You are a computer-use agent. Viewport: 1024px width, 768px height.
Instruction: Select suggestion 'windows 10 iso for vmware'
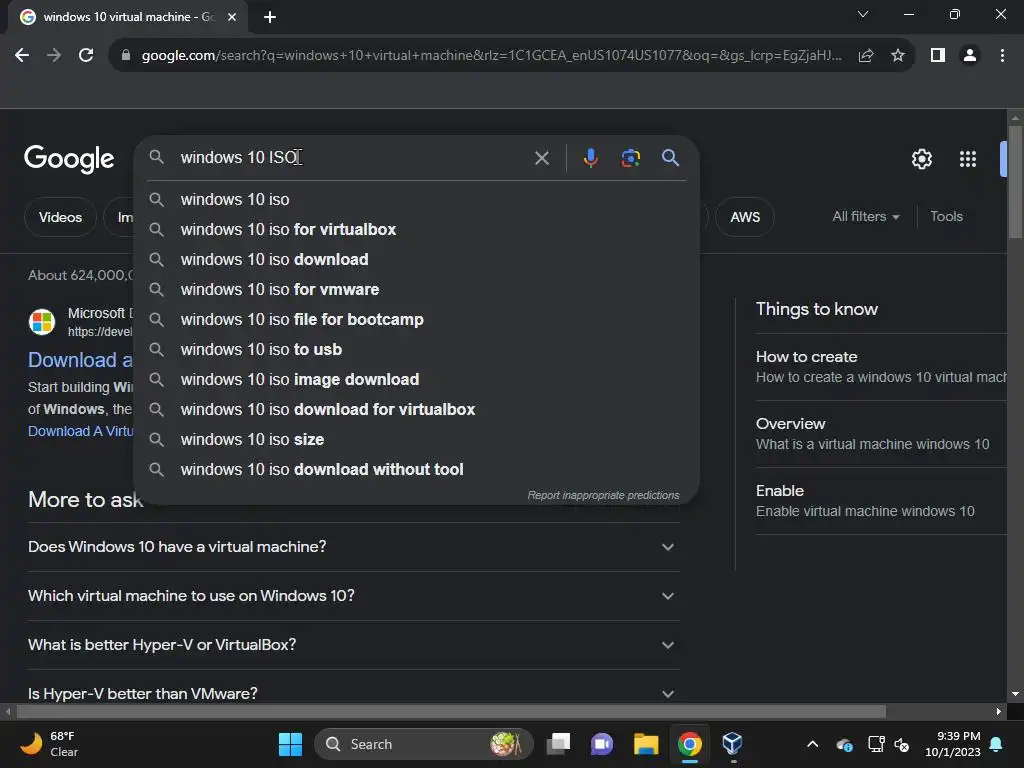pyautogui.click(x=416, y=289)
